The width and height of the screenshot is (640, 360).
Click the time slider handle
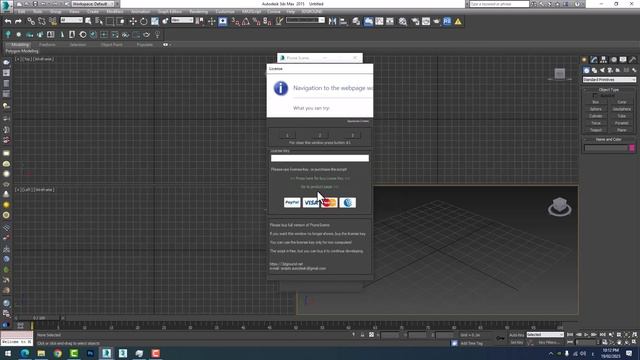coord(39,318)
